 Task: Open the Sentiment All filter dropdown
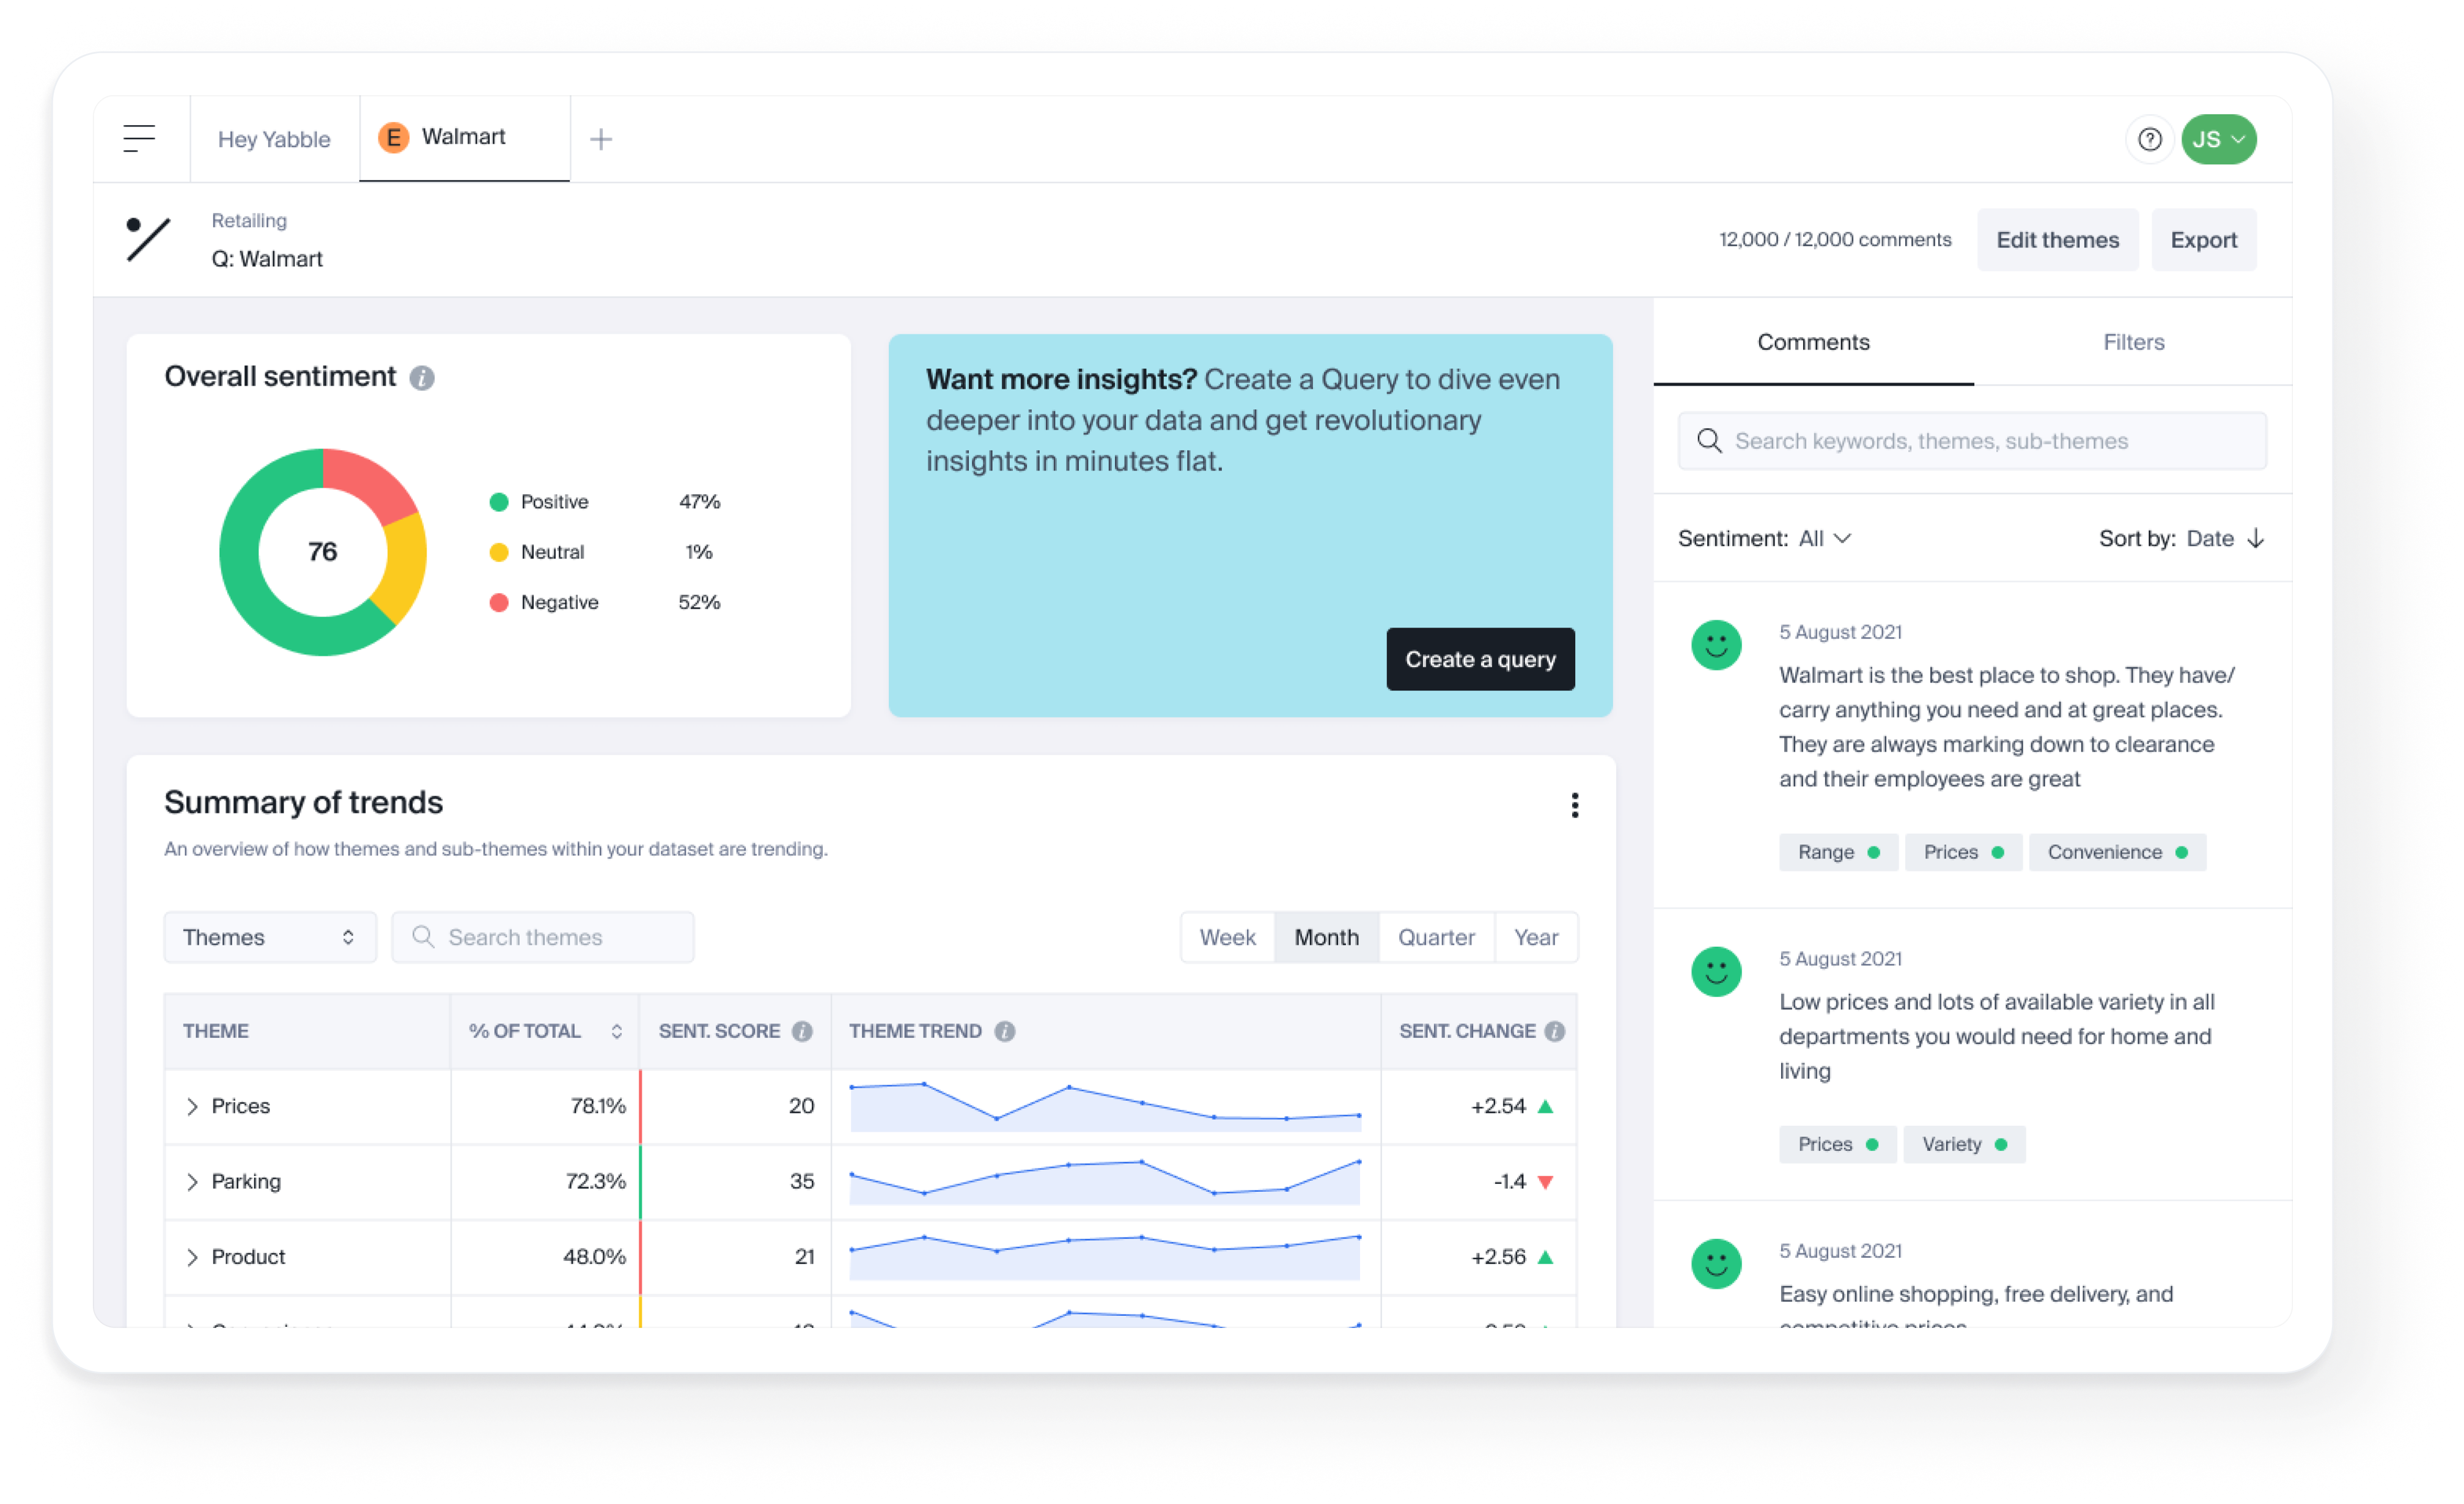(1824, 538)
